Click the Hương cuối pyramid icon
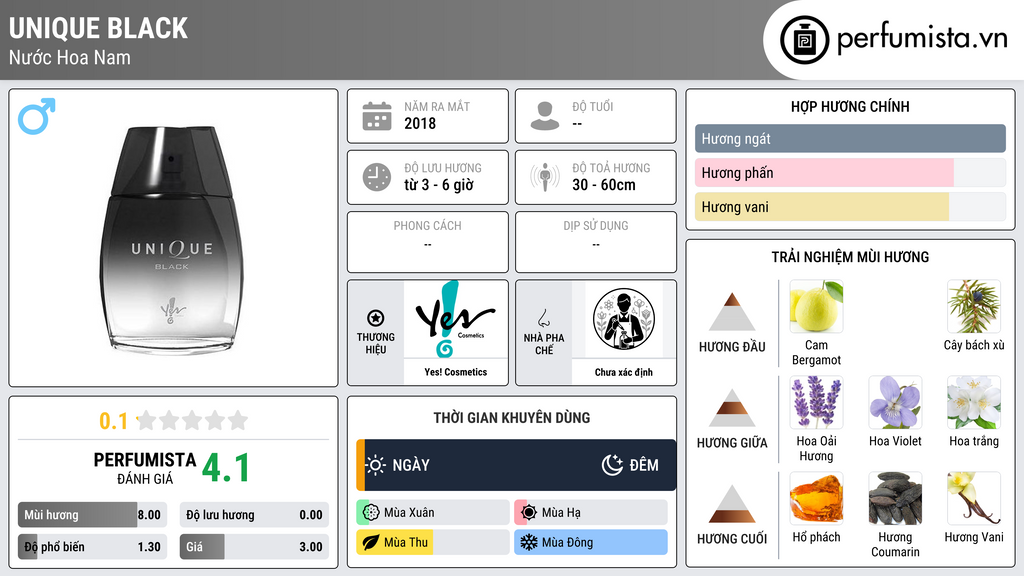Viewport: 1024px width, 576px height. (732, 504)
